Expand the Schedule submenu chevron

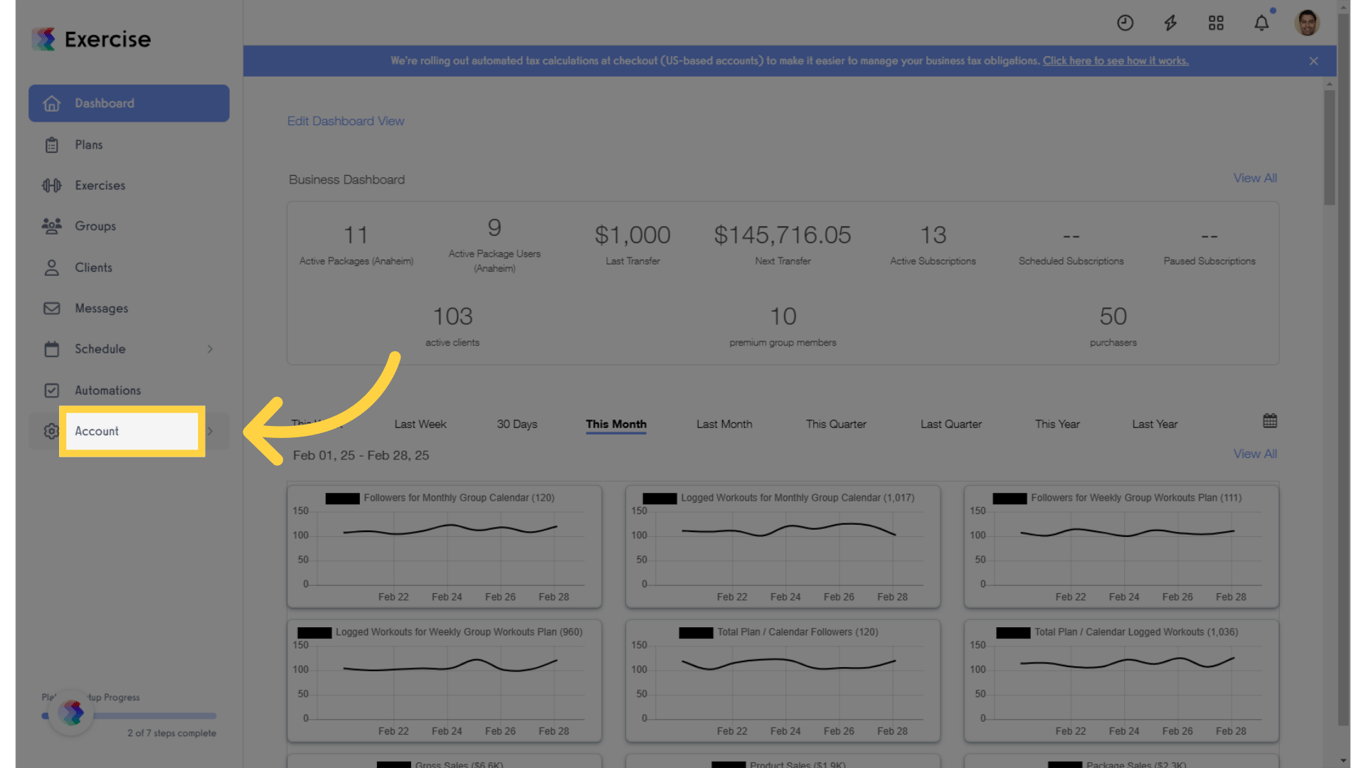[x=210, y=349]
